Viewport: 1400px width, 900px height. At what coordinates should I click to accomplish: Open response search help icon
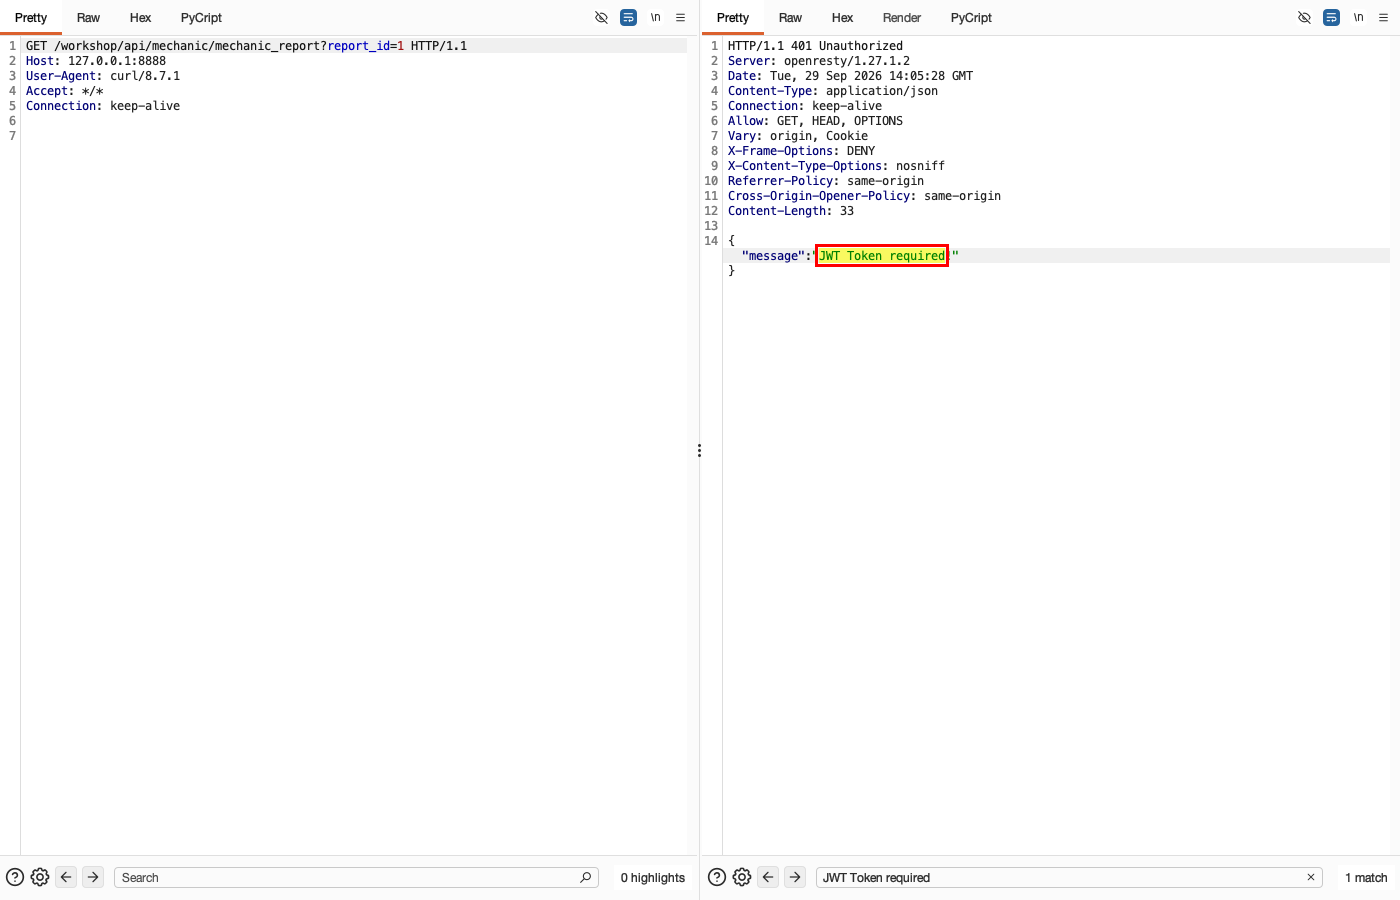pos(717,877)
